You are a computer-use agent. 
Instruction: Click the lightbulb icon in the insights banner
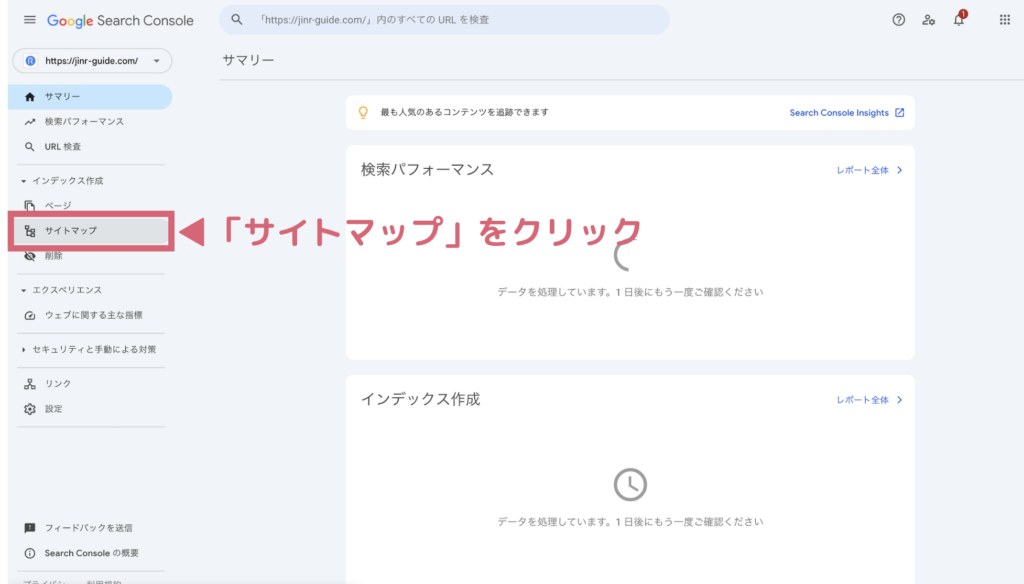pos(364,112)
